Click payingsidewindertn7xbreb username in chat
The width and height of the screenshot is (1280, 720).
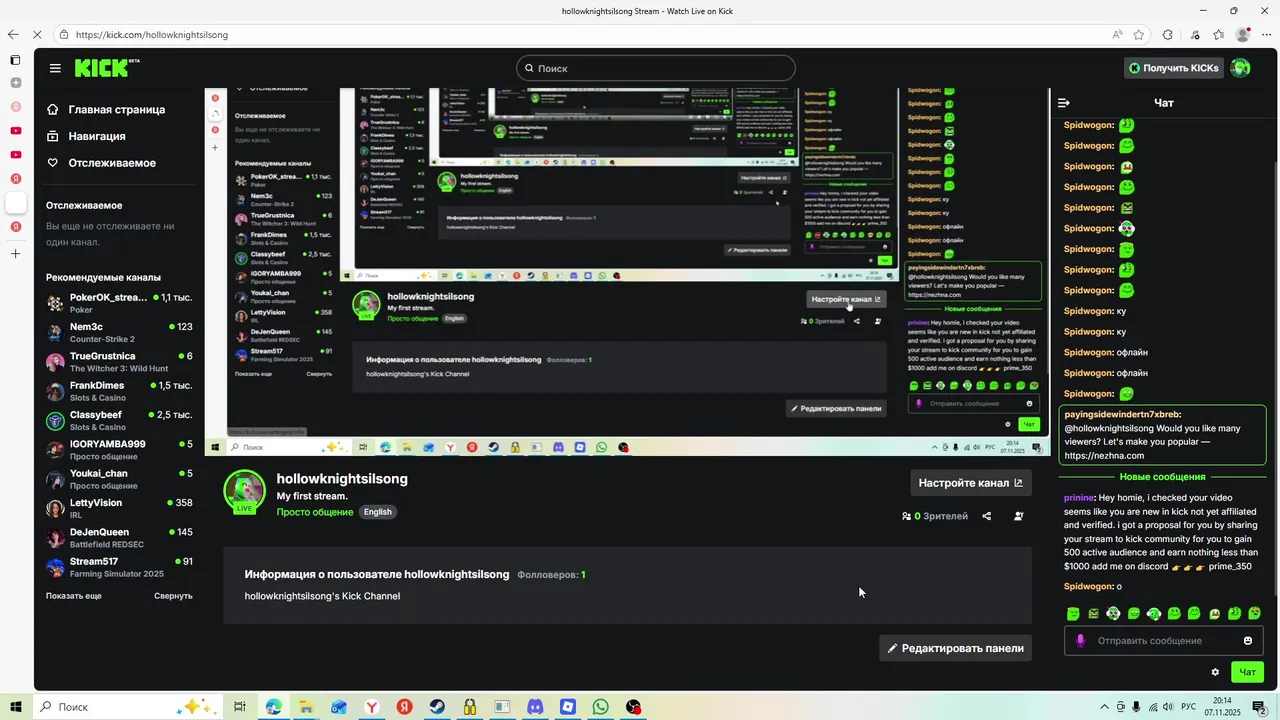pos(1122,414)
